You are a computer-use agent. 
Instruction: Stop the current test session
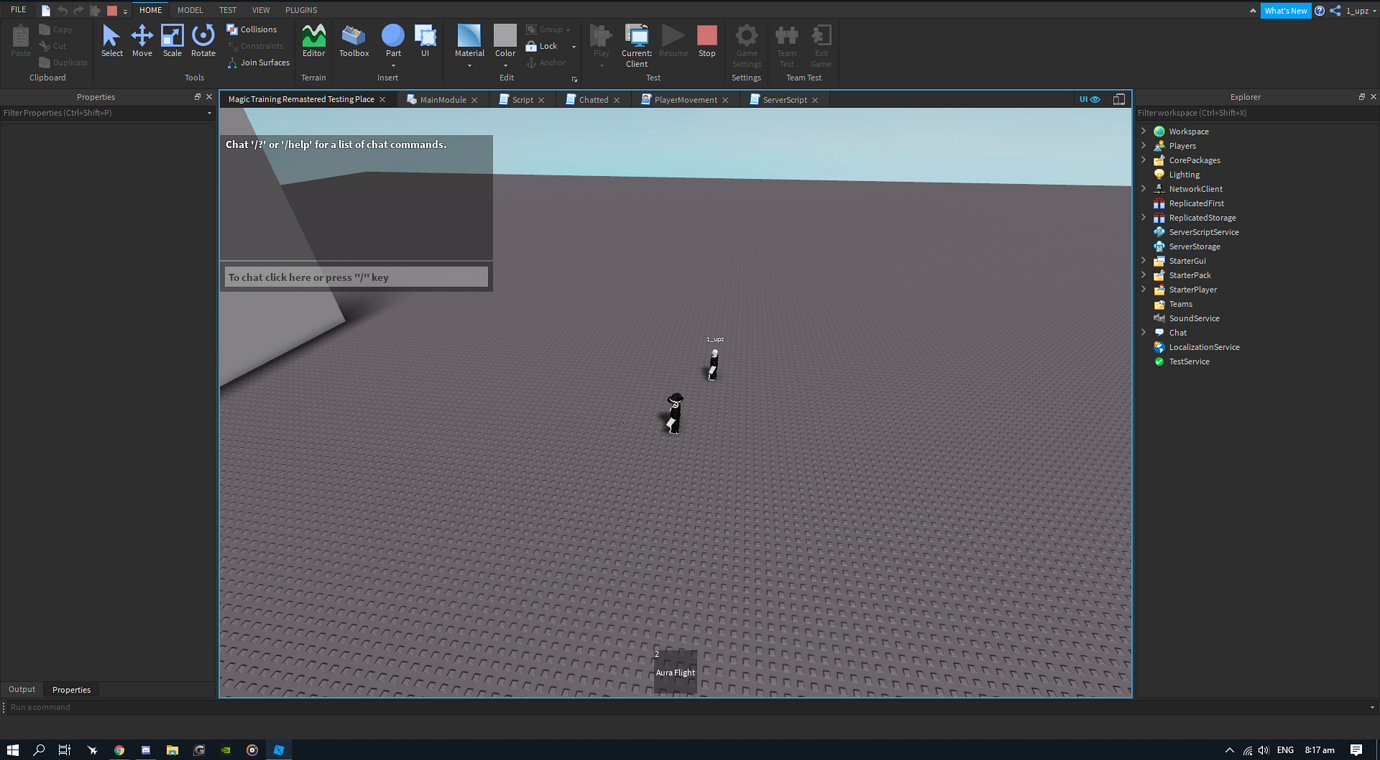click(707, 42)
